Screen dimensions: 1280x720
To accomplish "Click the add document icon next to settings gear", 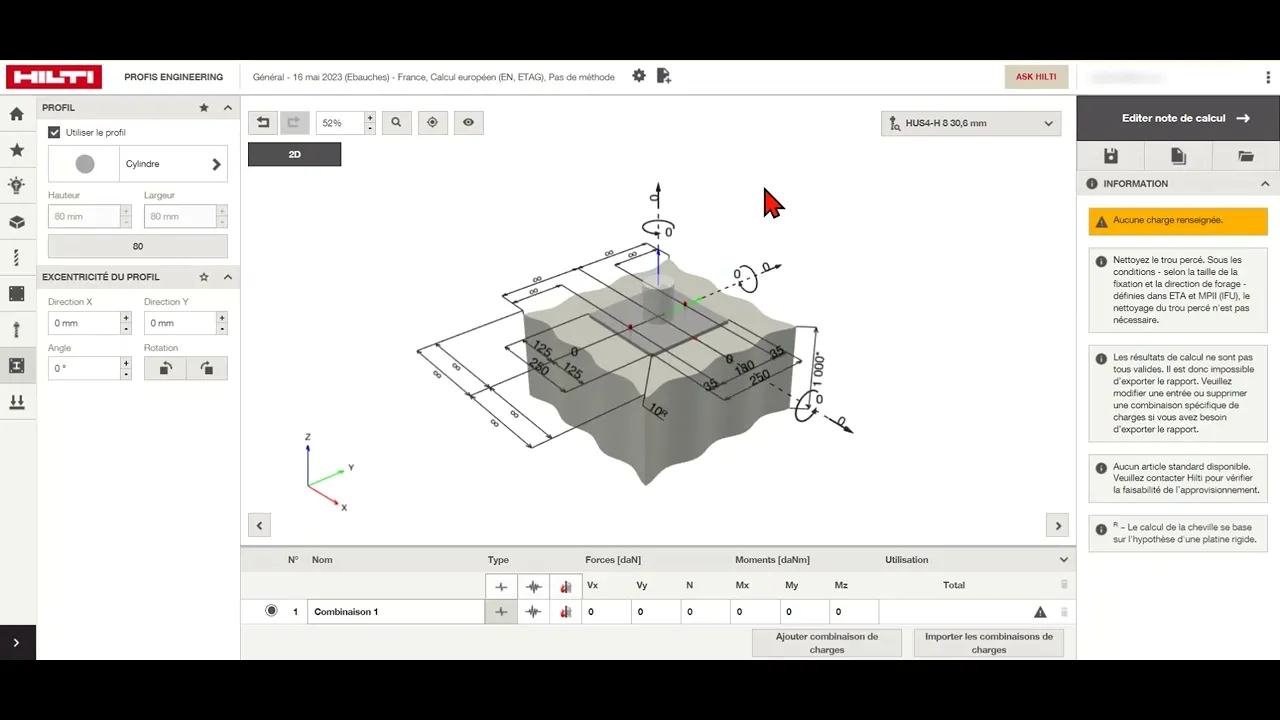I will [x=665, y=76].
